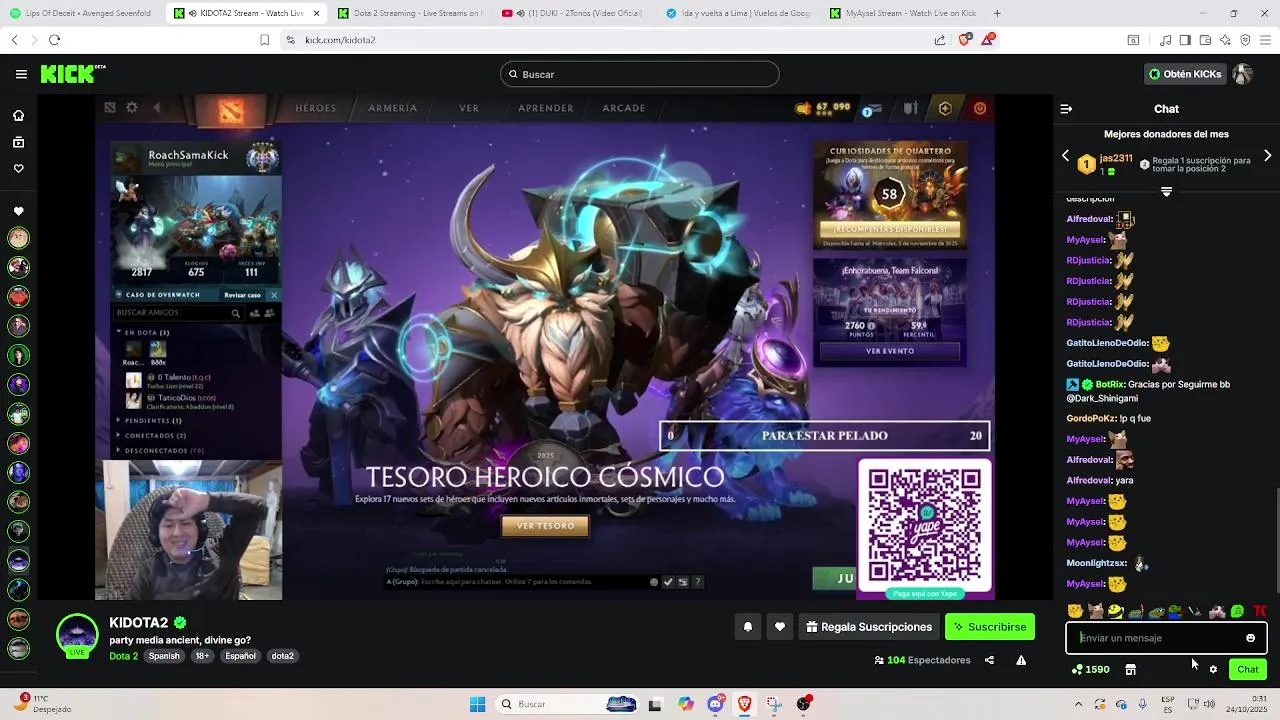Click the KIDOTA2 channel avatar with LIVE badge
Viewport: 1280px width, 720px height.
(77, 636)
